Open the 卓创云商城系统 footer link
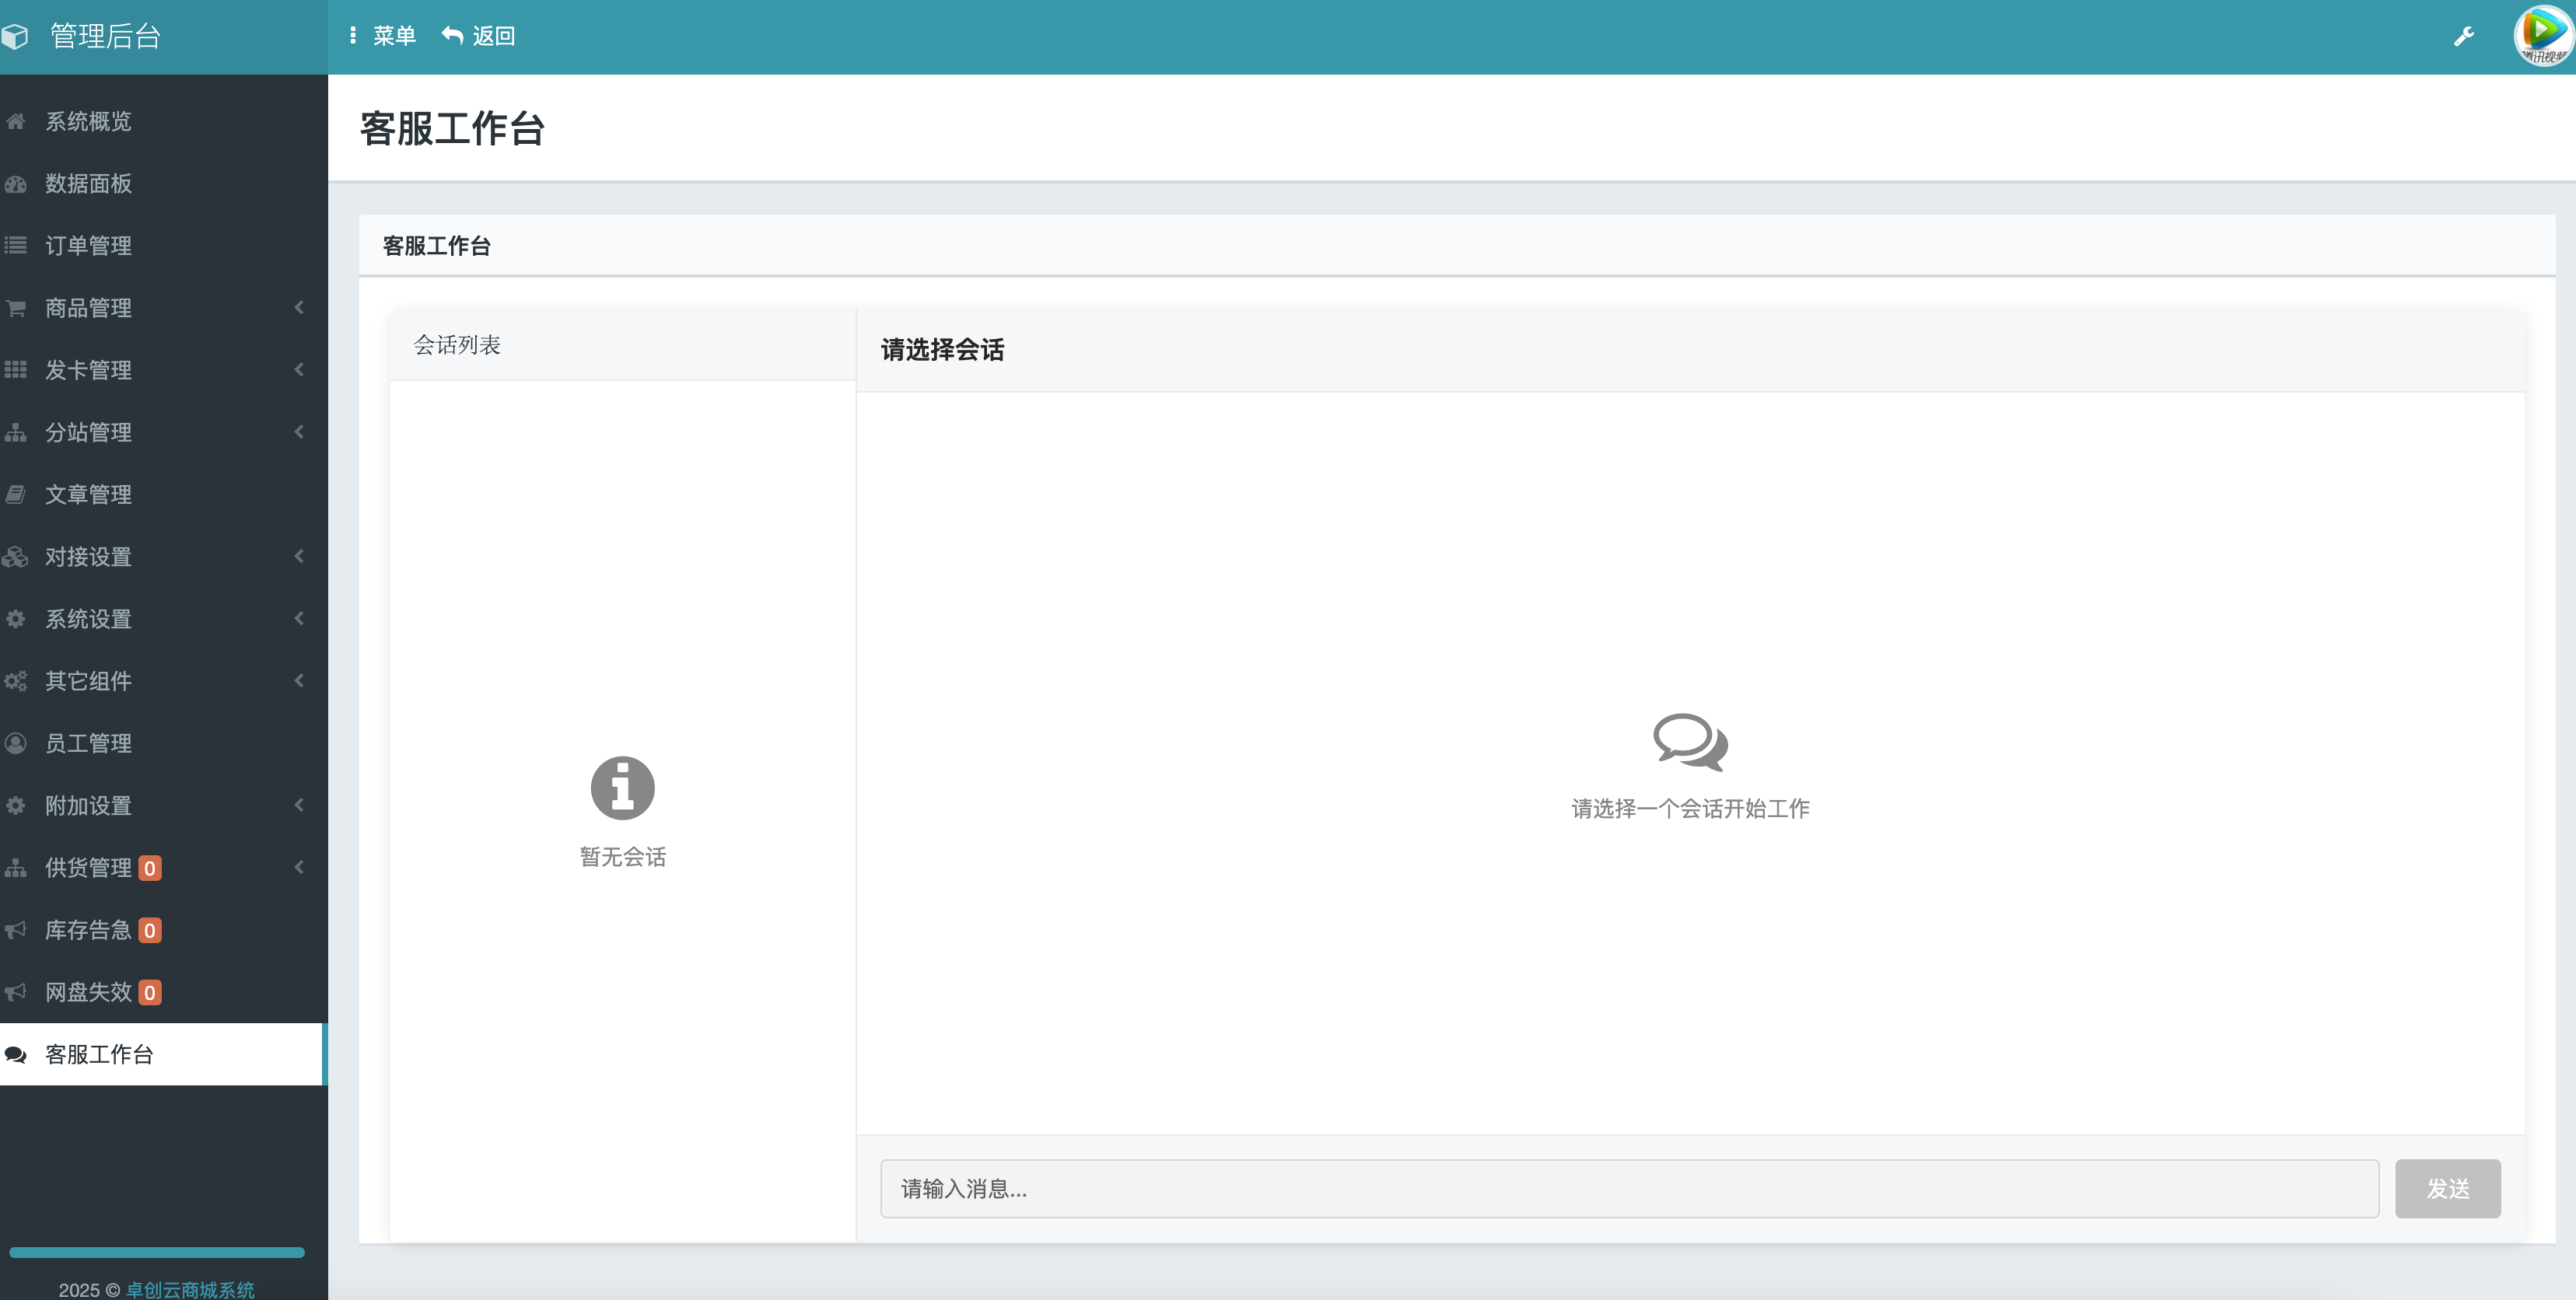 190,1289
